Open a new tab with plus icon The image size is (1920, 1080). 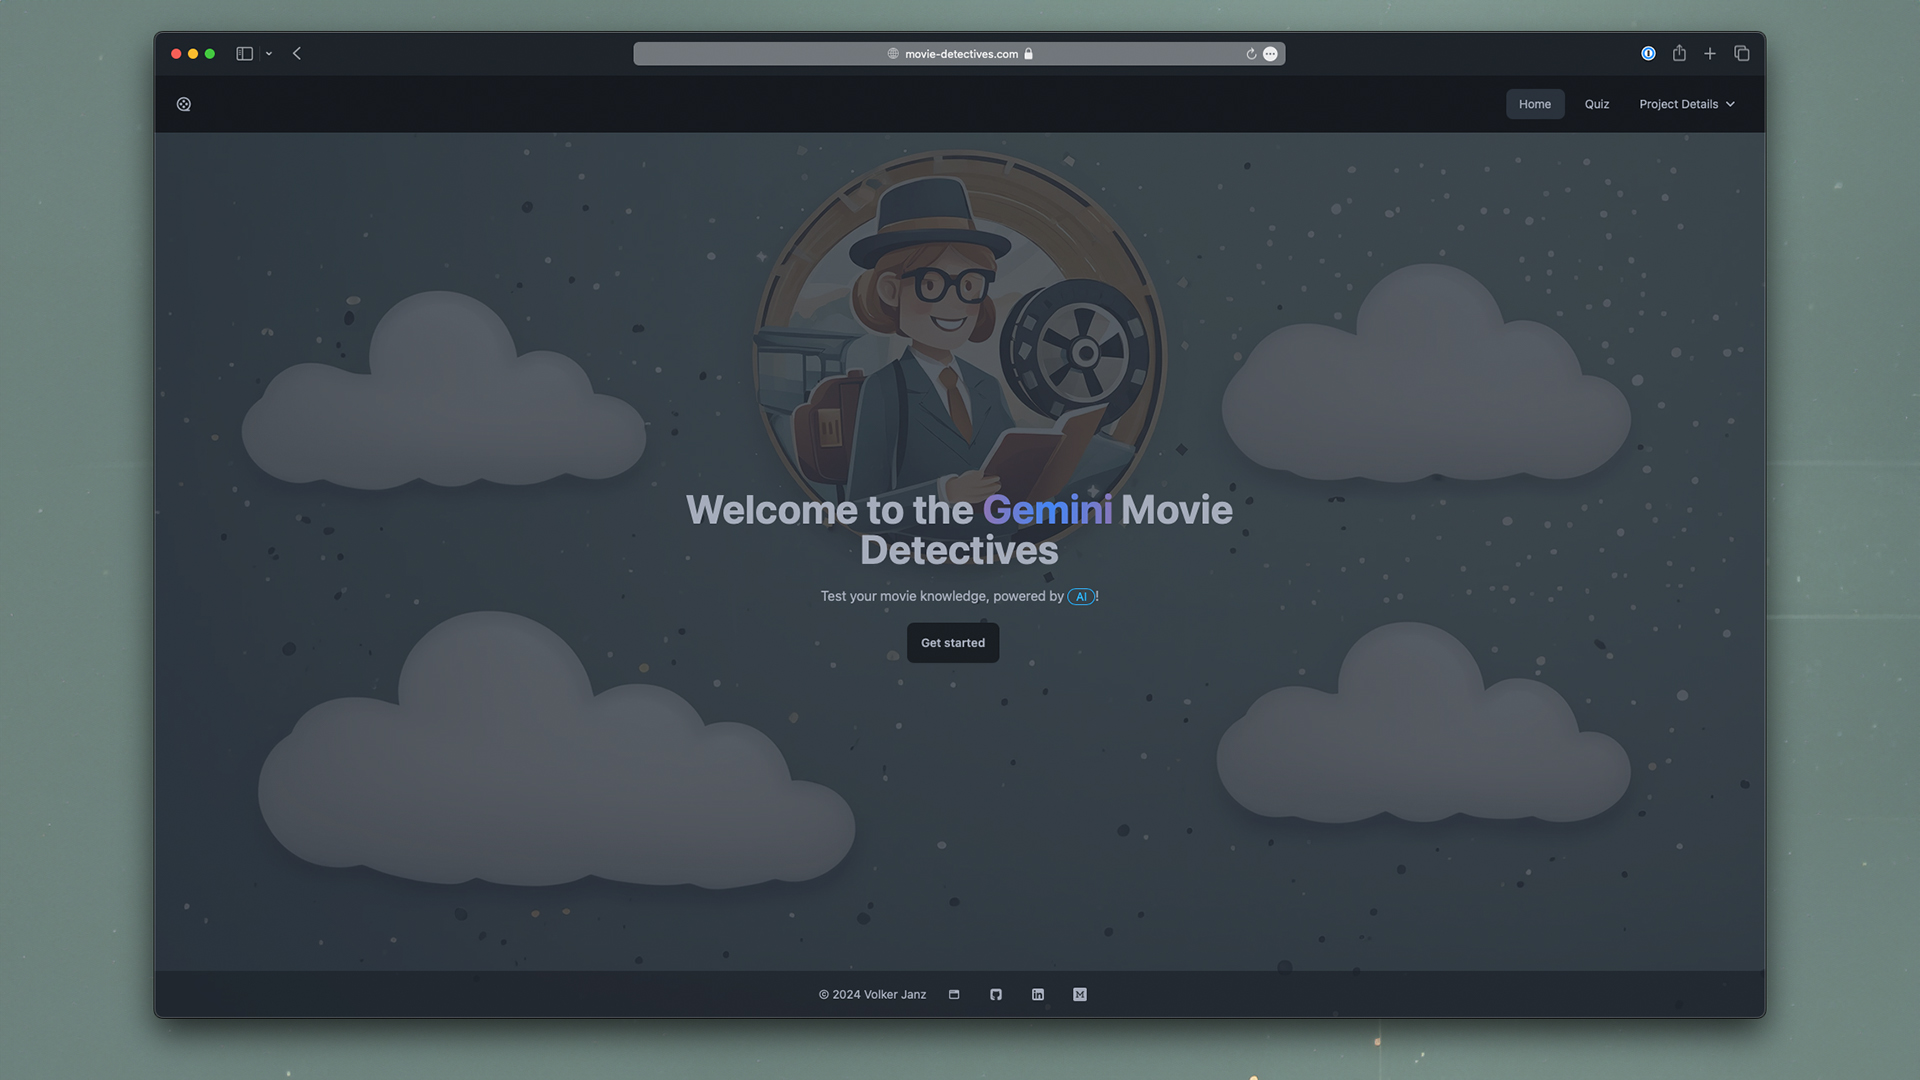pyautogui.click(x=1710, y=54)
